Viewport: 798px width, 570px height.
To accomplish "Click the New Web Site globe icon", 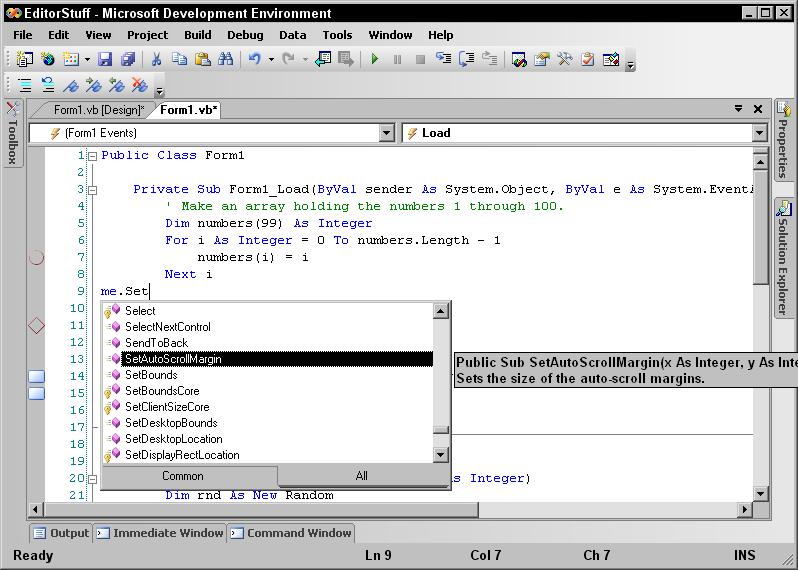I will [48, 59].
